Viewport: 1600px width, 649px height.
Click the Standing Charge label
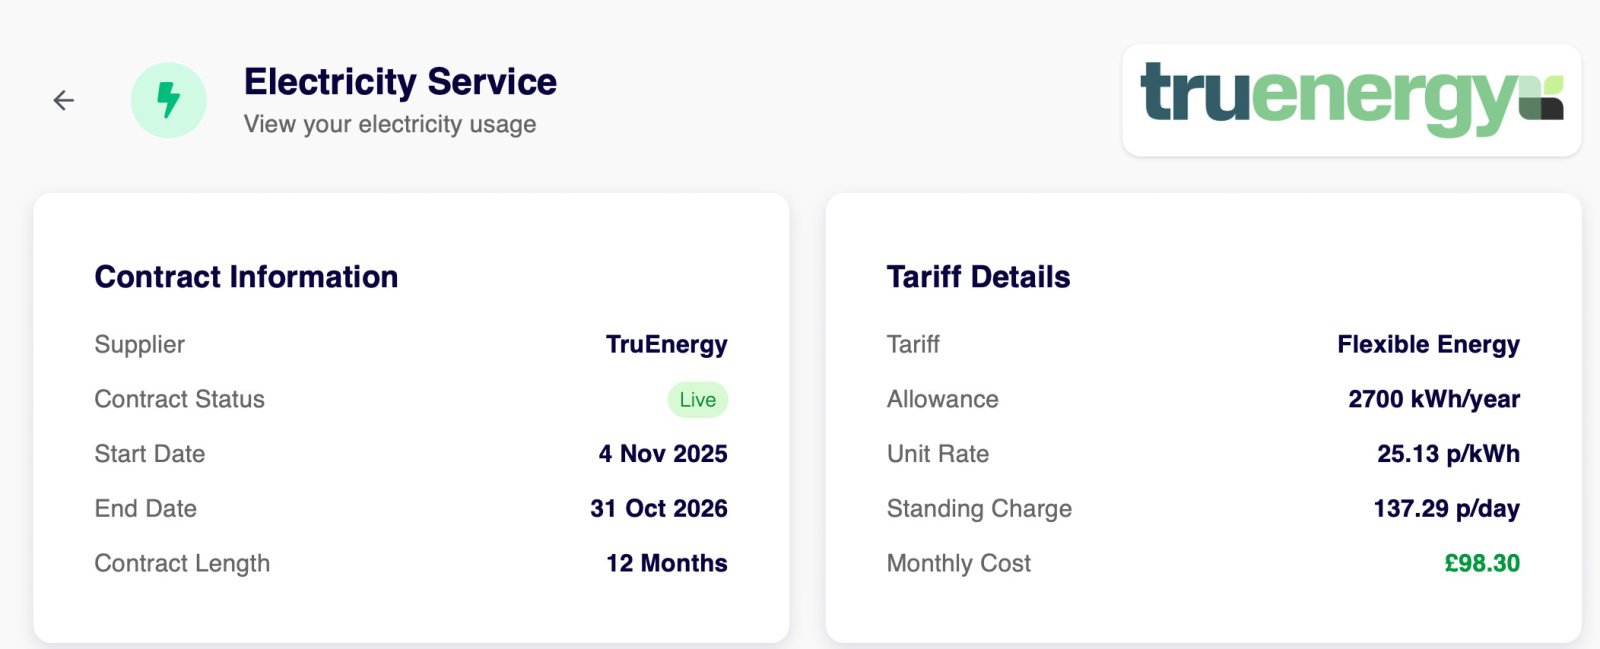[x=979, y=509]
